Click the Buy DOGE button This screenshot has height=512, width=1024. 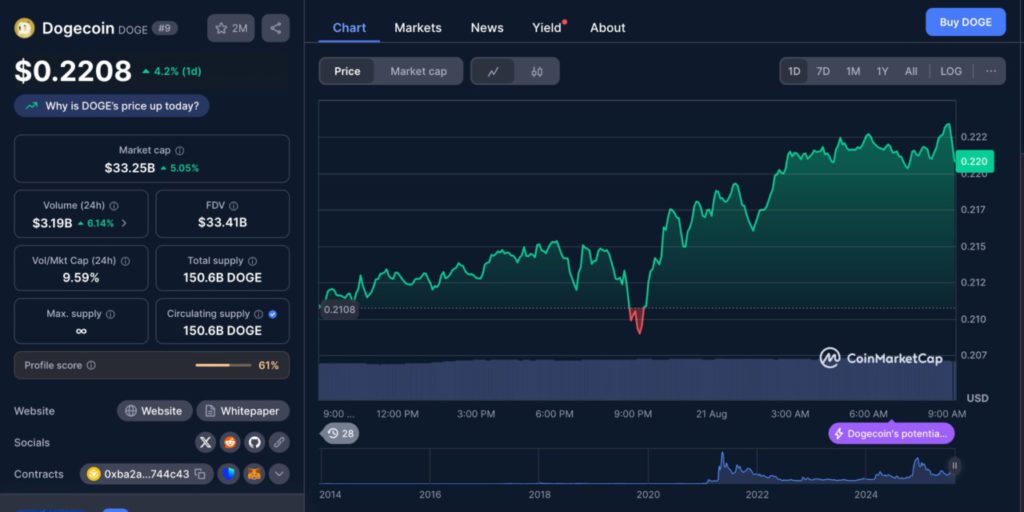[x=965, y=22]
